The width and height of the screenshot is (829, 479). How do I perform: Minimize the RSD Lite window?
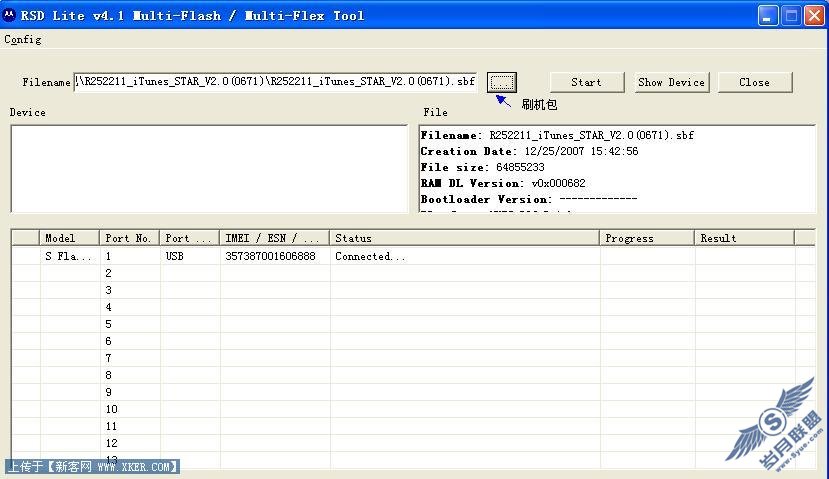coord(767,15)
